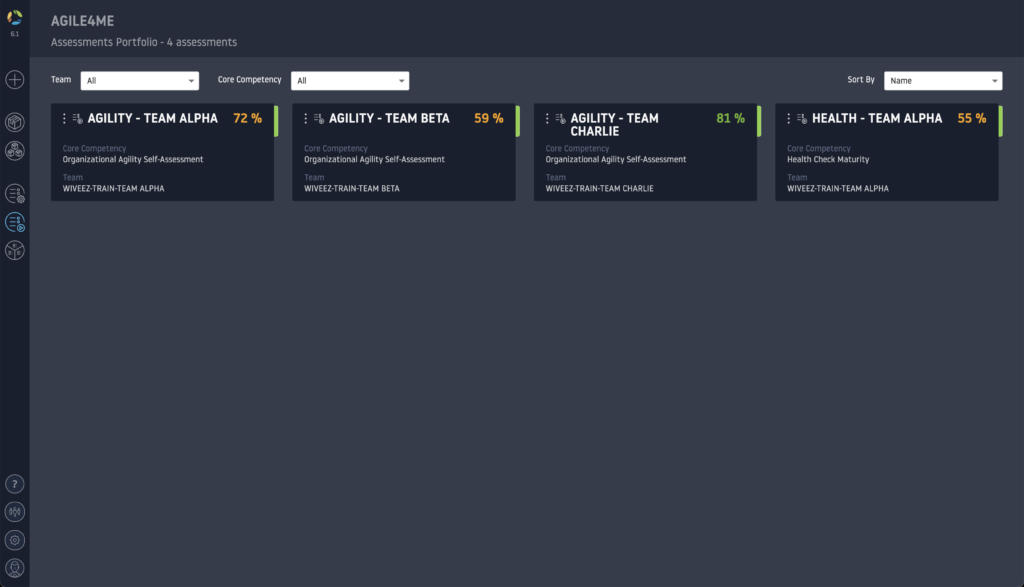Click the green status bar on Team Charlie card
Image resolution: width=1024 pixels, height=587 pixels.
pyautogui.click(x=759, y=121)
